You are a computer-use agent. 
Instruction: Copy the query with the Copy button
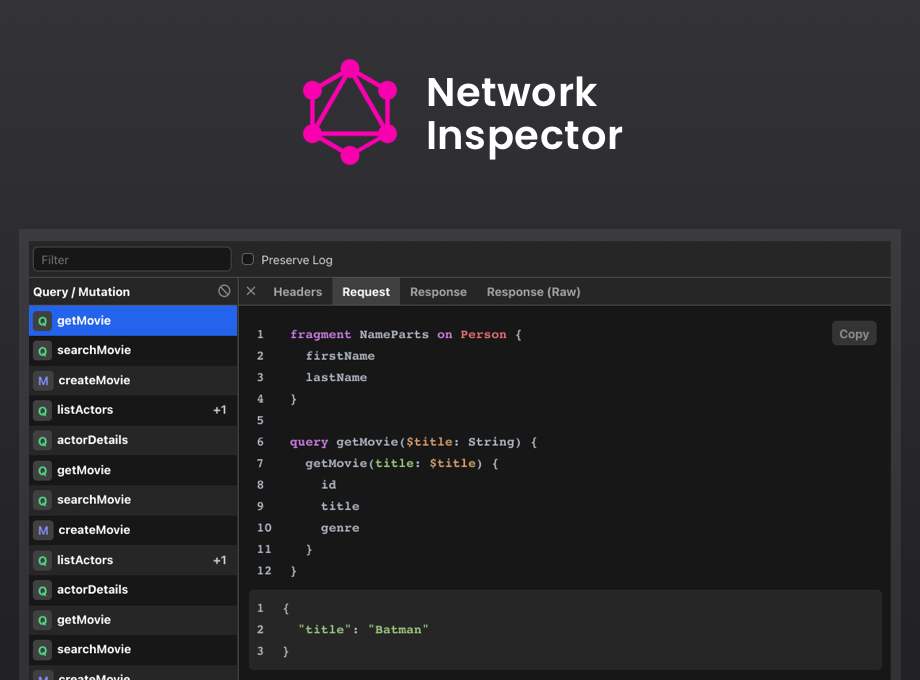pyautogui.click(x=854, y=333)
